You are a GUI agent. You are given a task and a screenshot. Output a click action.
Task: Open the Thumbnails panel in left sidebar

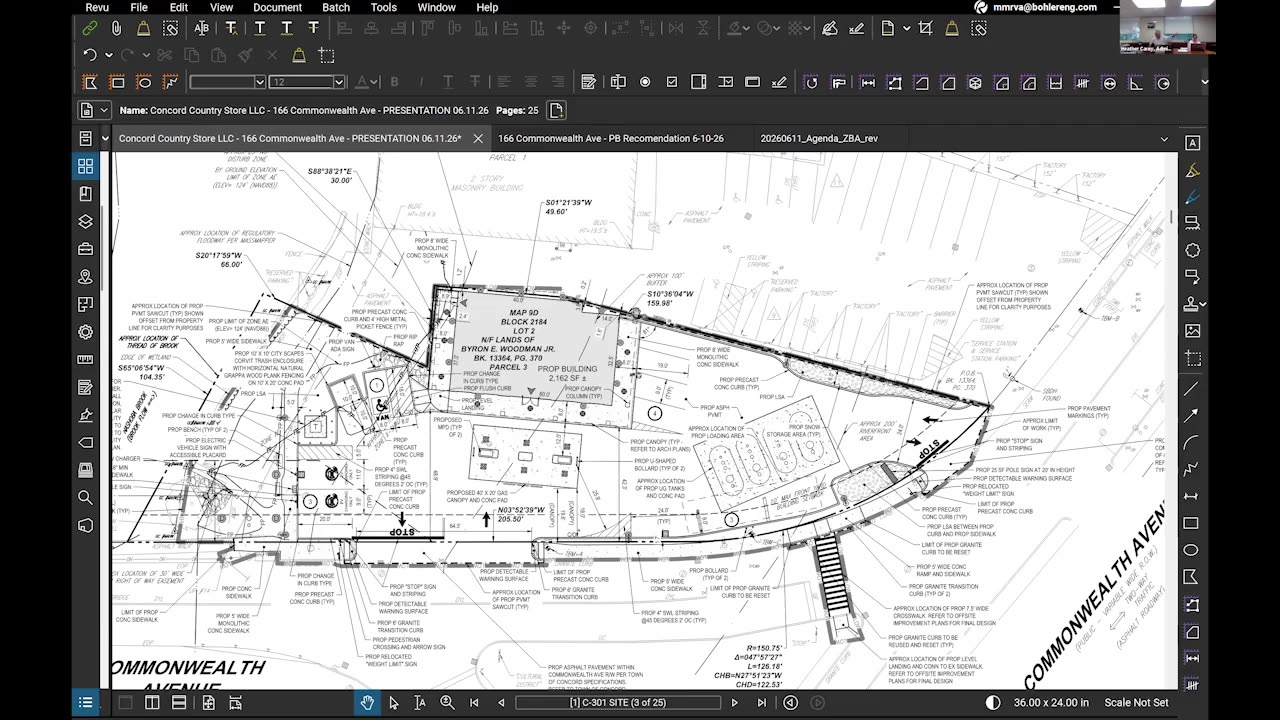(85, 166)
